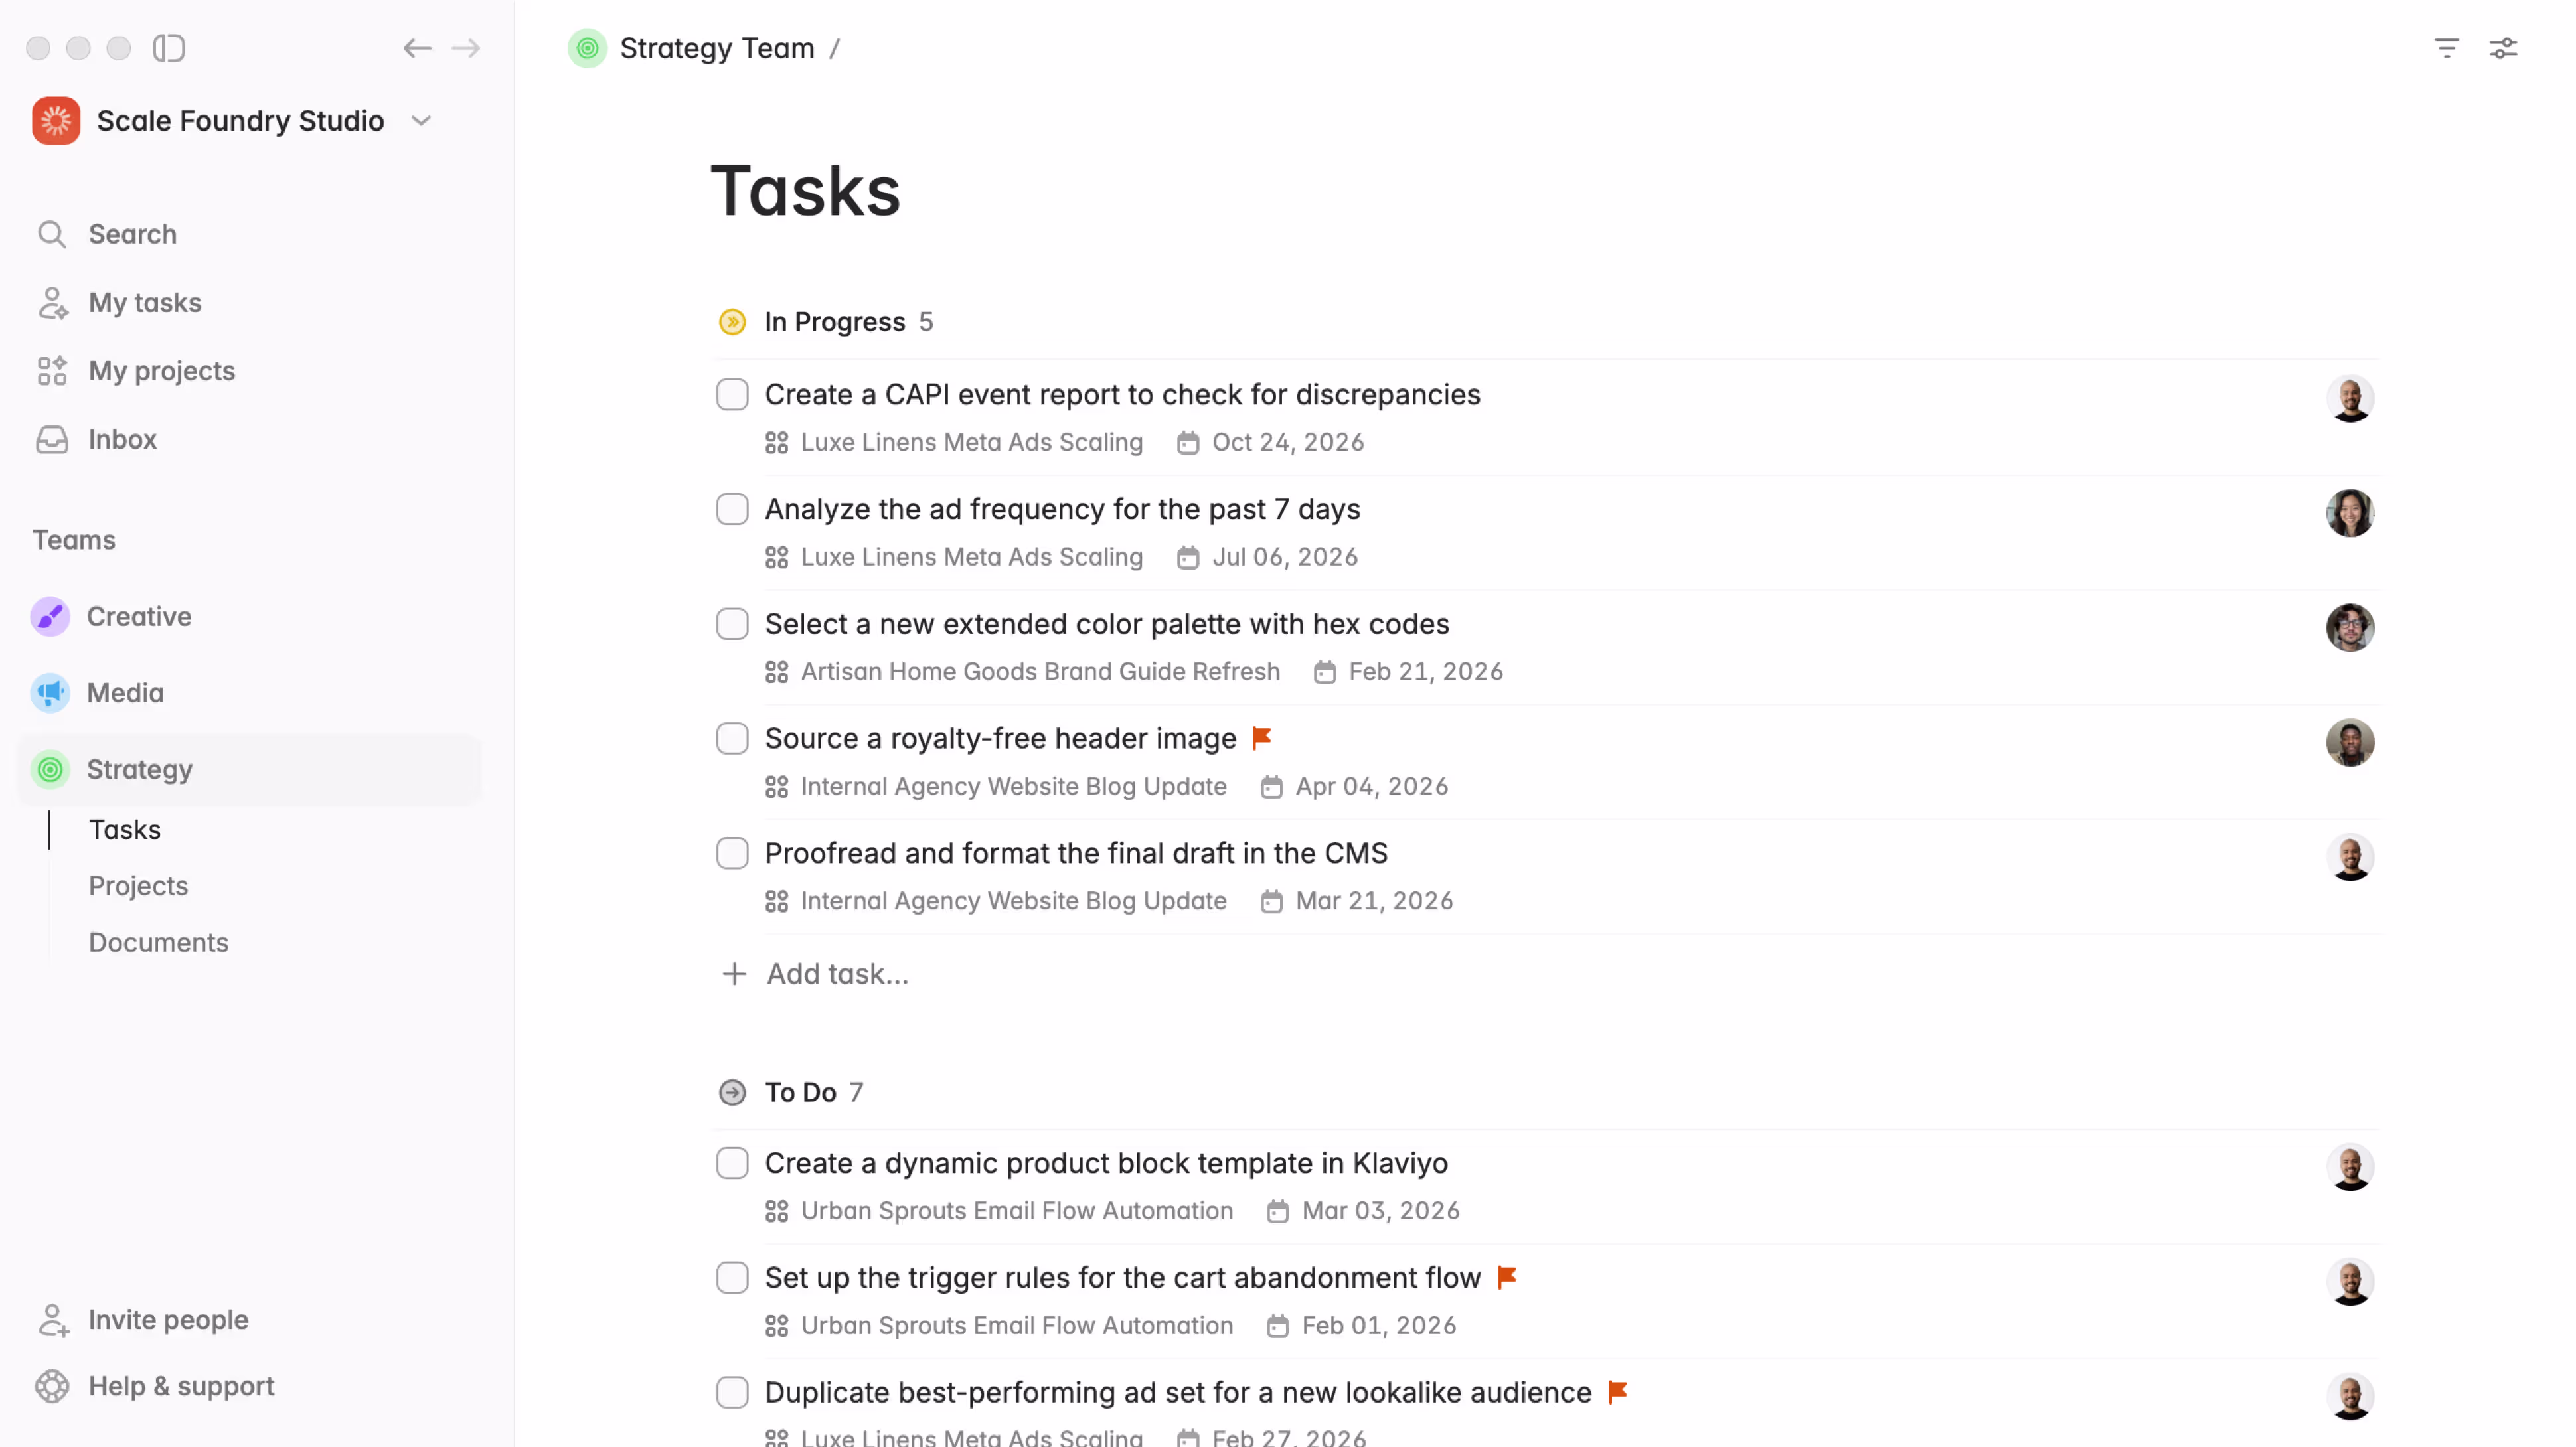Toggle the sidebar collapse icon

click(169, 48)
